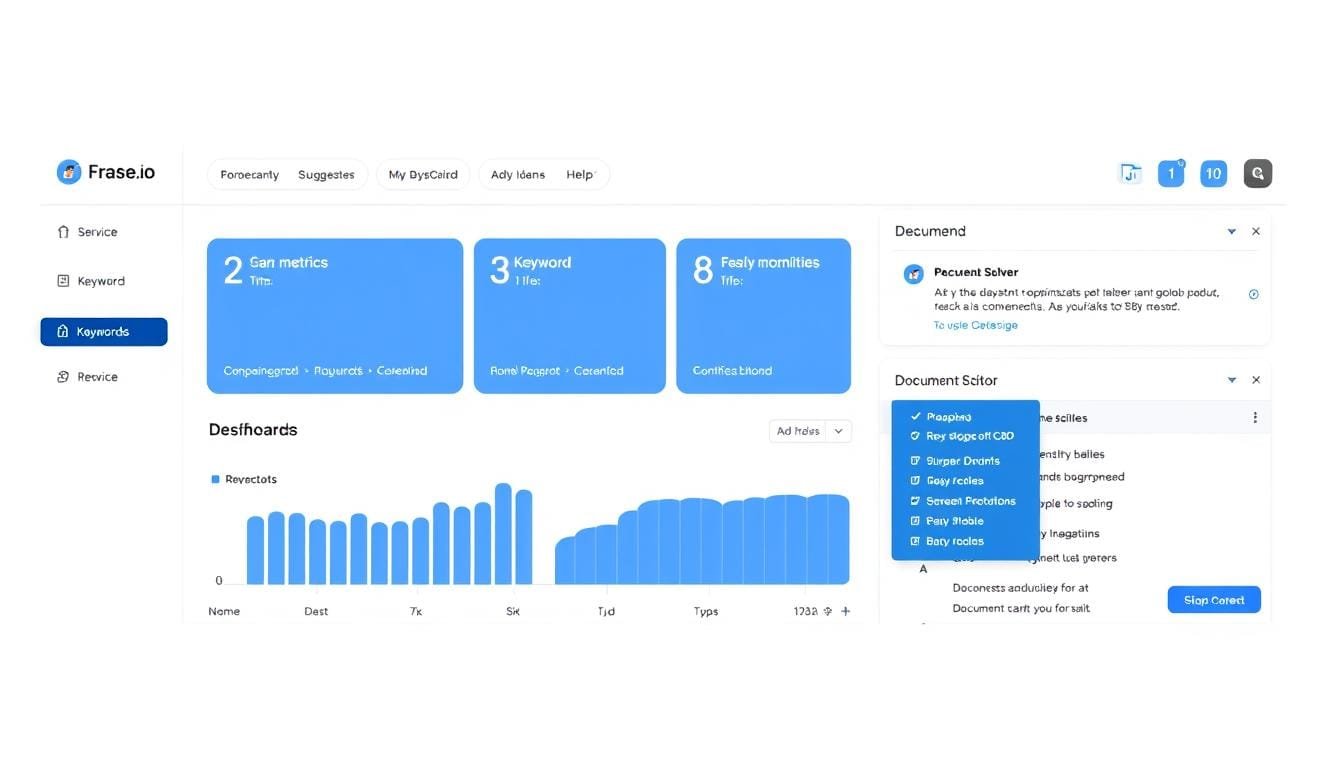Click the blue '1' notification icon

click(1170, 174)
